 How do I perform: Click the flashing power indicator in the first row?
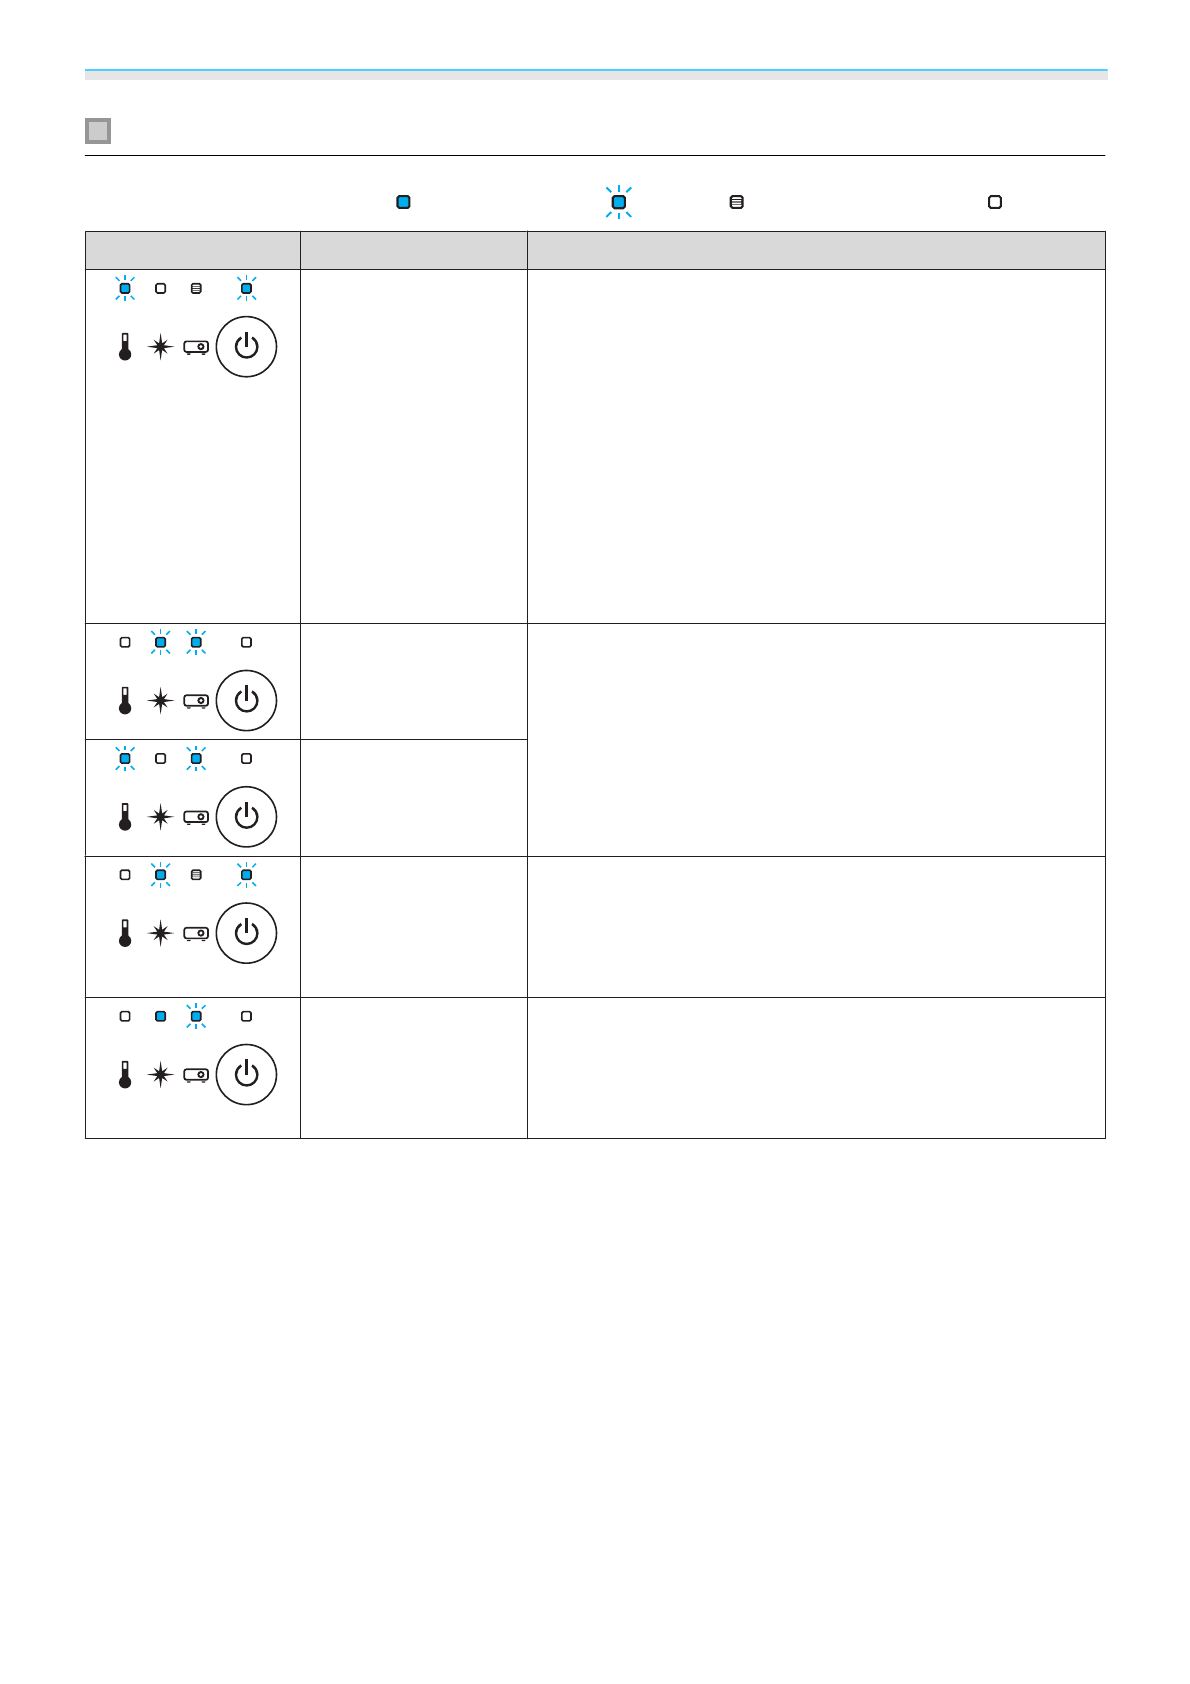[x=246, y=288]
